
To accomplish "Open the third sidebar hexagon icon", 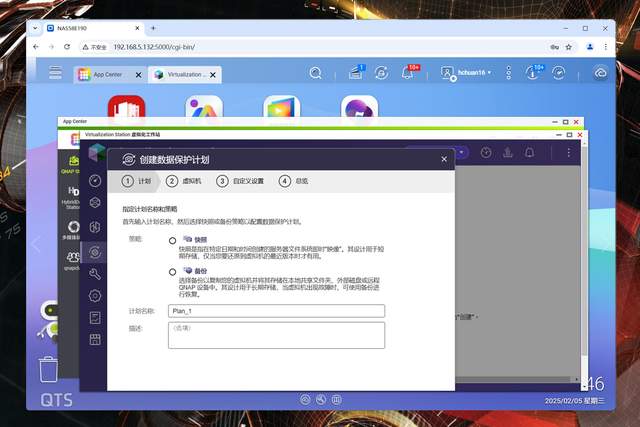I will [95, 227].
